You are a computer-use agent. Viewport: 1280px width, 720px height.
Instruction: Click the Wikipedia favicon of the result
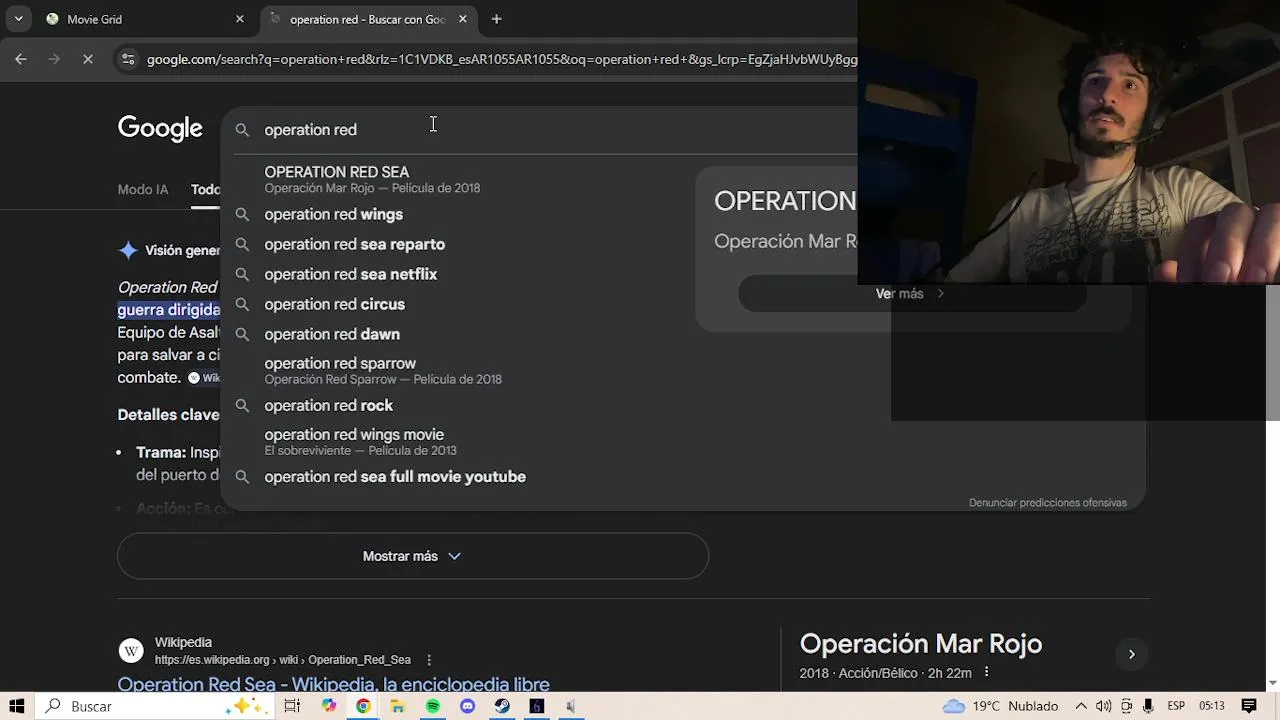[x=131, y=651]
